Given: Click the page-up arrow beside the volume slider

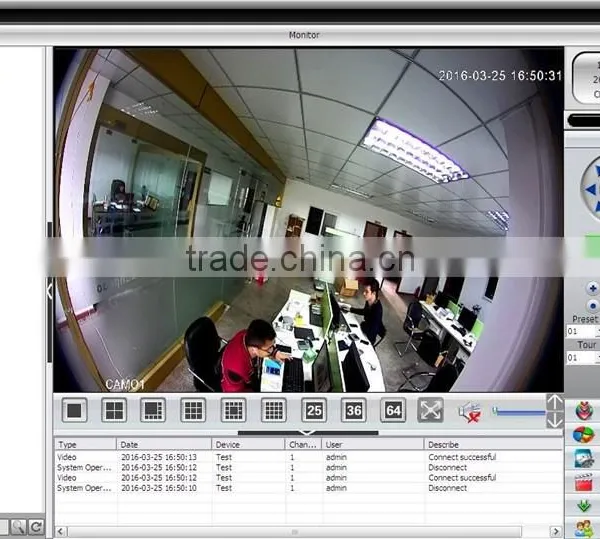Looking at the screenshot, I should pyautogui.click(x=555, y=403).
